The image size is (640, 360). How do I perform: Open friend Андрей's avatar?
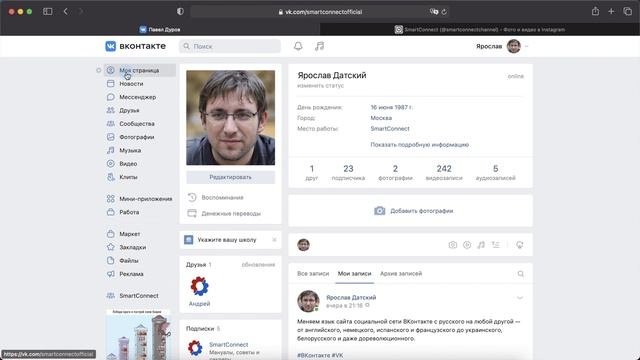point(200,286)
